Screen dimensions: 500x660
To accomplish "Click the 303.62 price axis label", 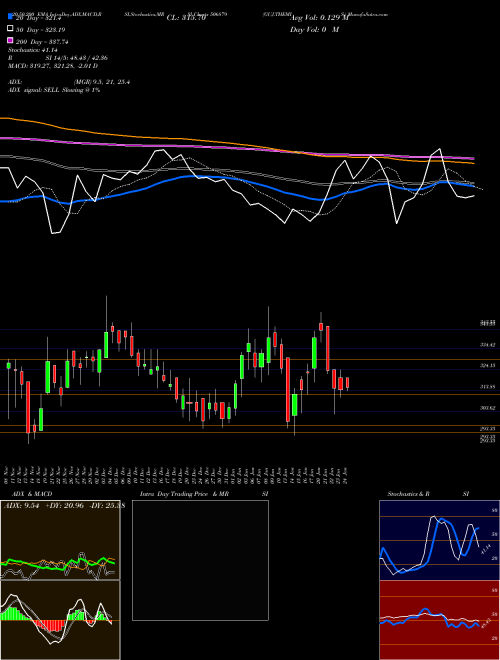I will click(487, 408).
